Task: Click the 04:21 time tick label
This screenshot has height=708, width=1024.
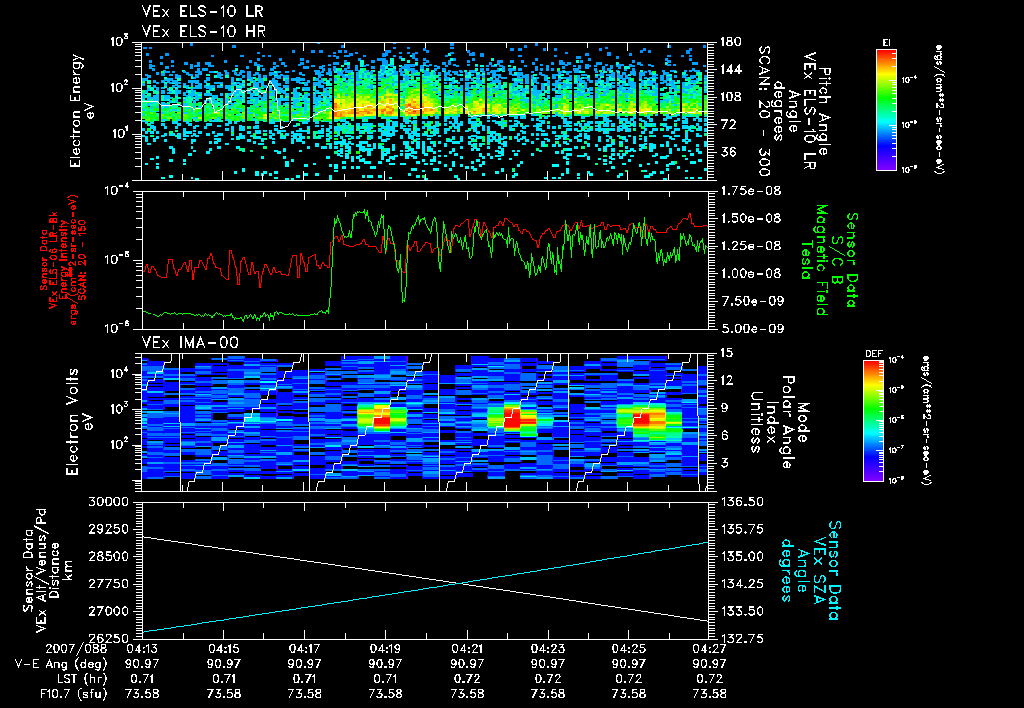Action: 467,649
